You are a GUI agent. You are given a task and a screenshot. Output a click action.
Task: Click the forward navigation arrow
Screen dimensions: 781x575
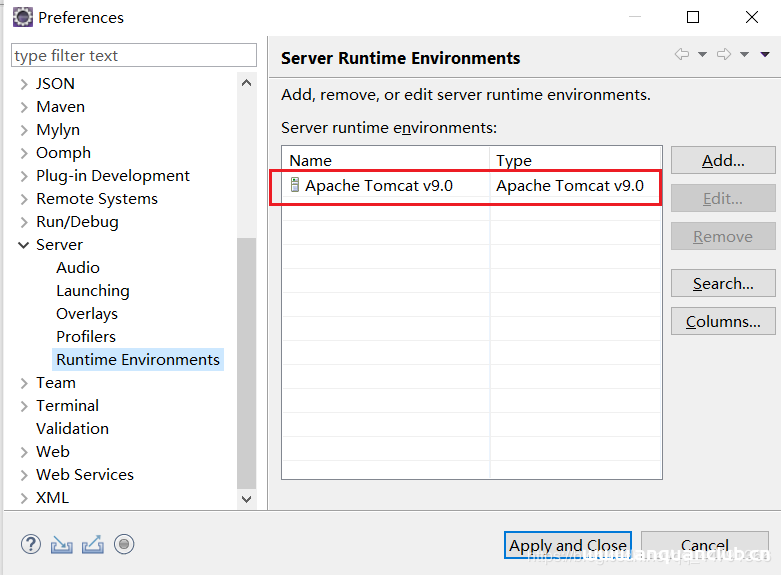coord(724,55)
